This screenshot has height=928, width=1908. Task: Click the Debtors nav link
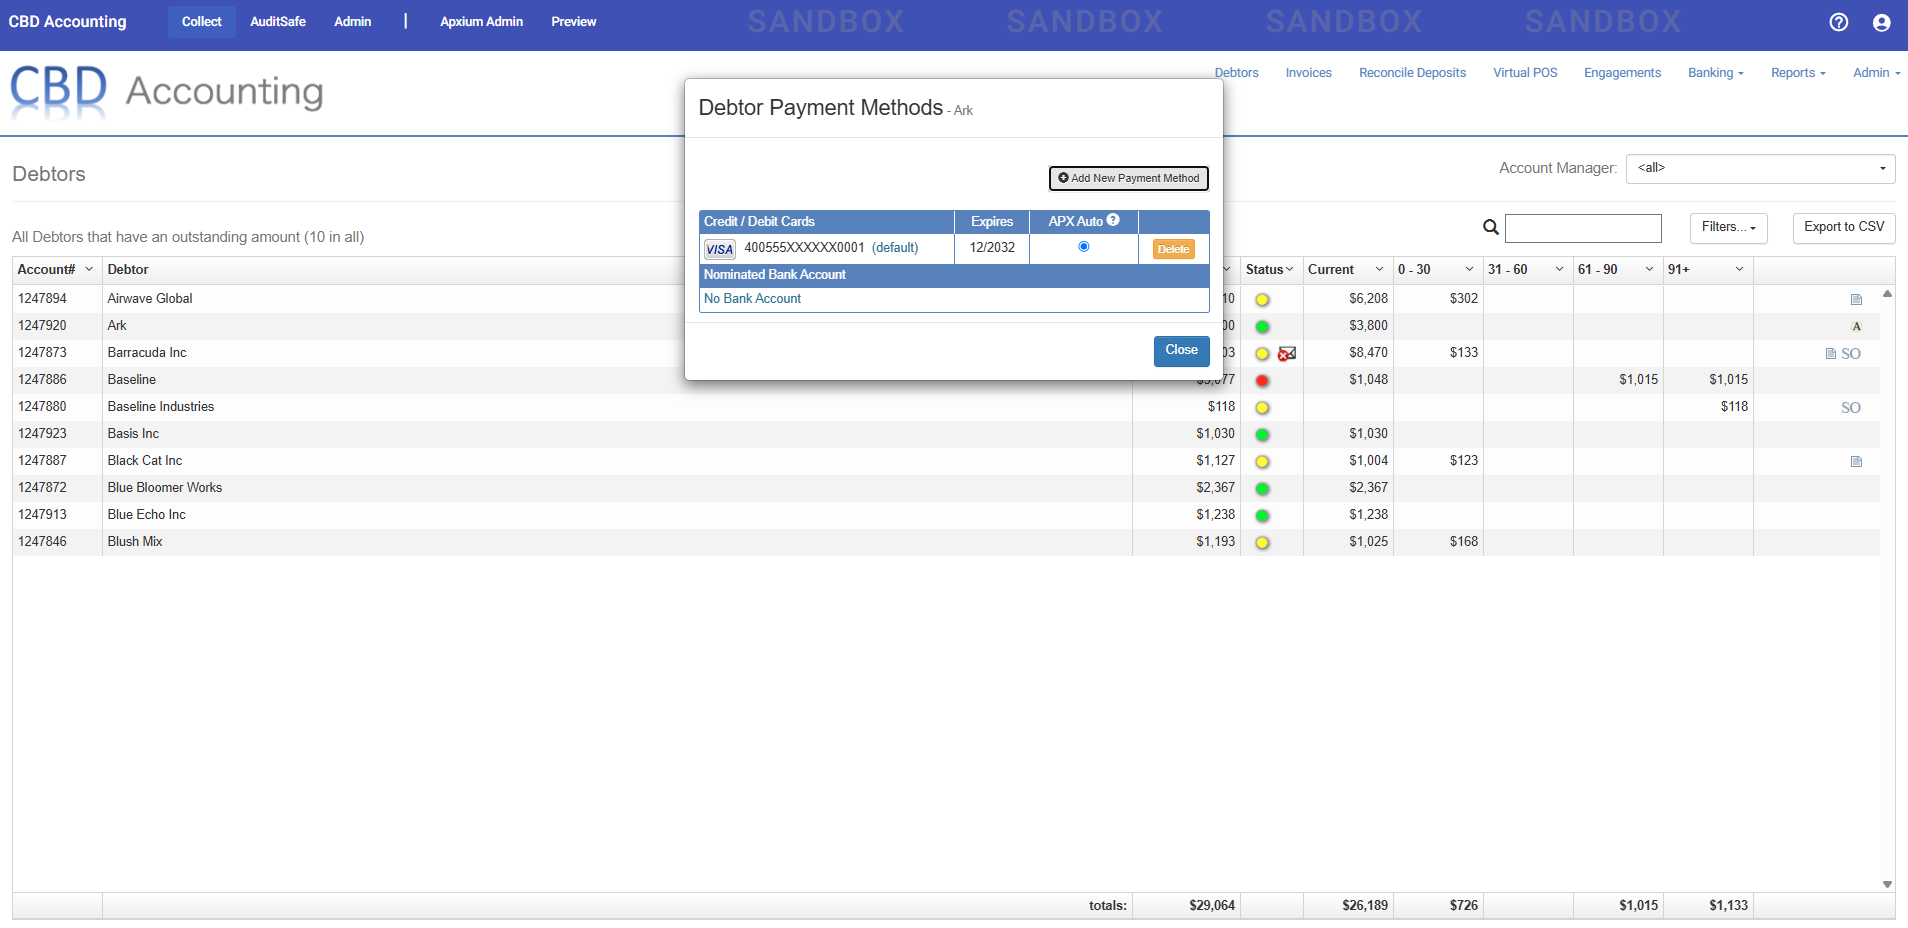pyautogui.click(x=1236, y=73)
